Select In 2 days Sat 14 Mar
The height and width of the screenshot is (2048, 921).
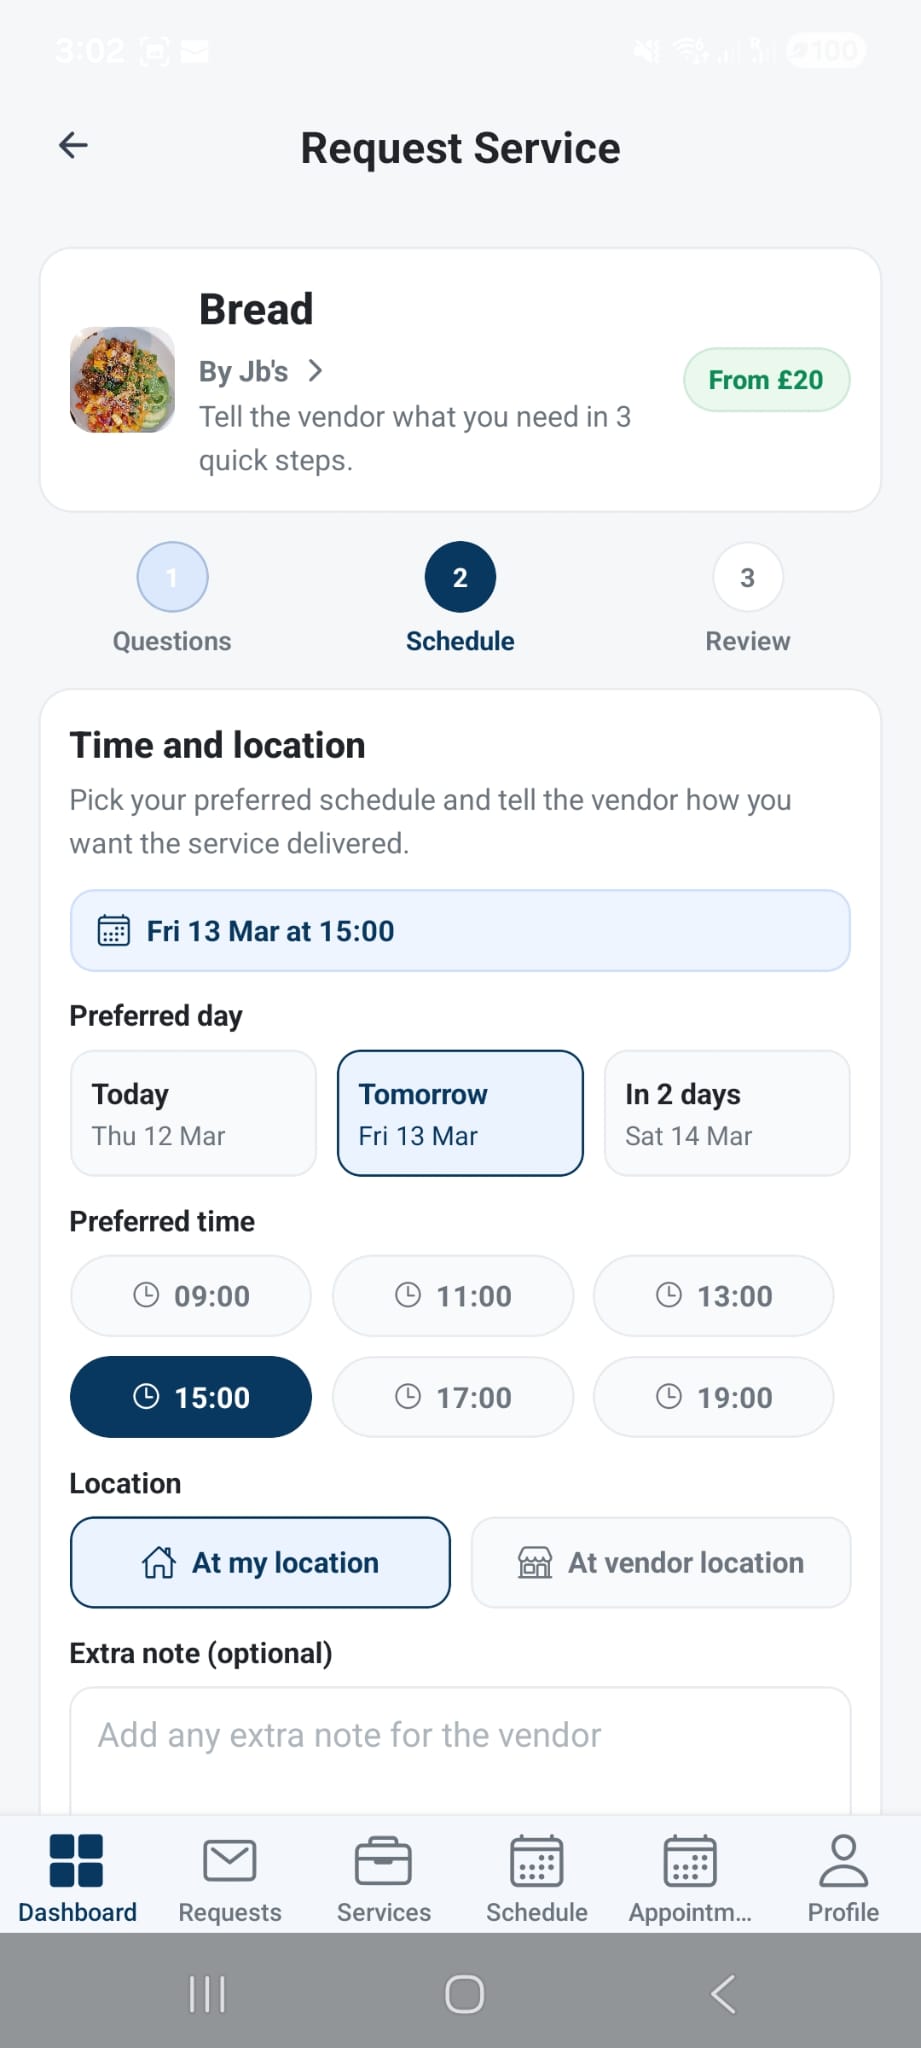coord(727,1113)
